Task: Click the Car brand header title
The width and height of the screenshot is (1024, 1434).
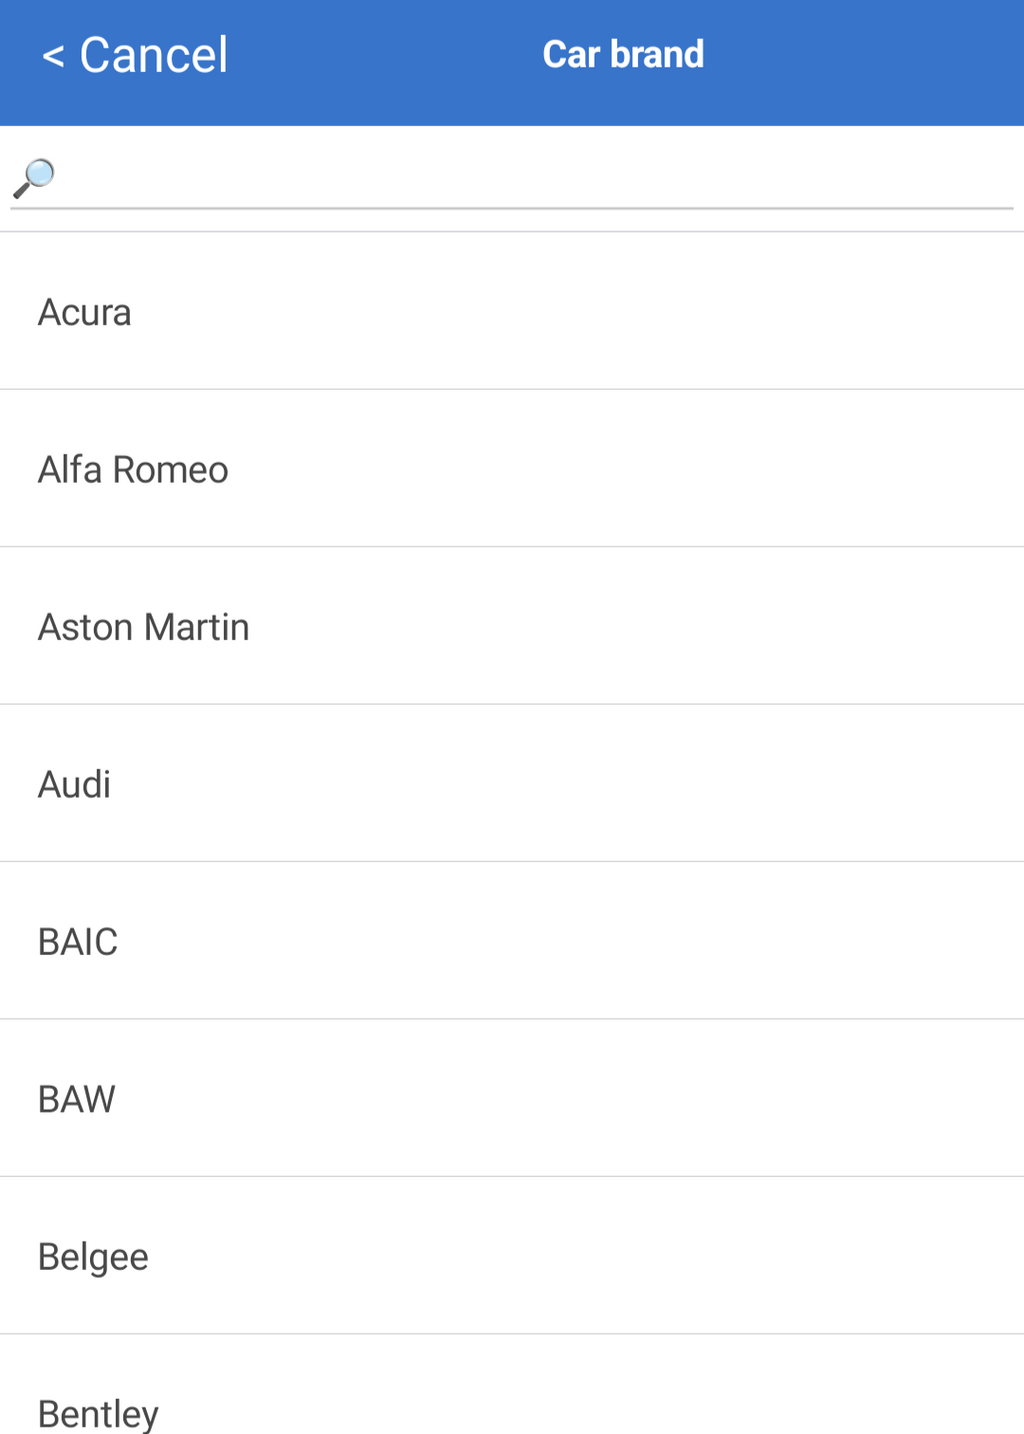Action: coord(623,55)
